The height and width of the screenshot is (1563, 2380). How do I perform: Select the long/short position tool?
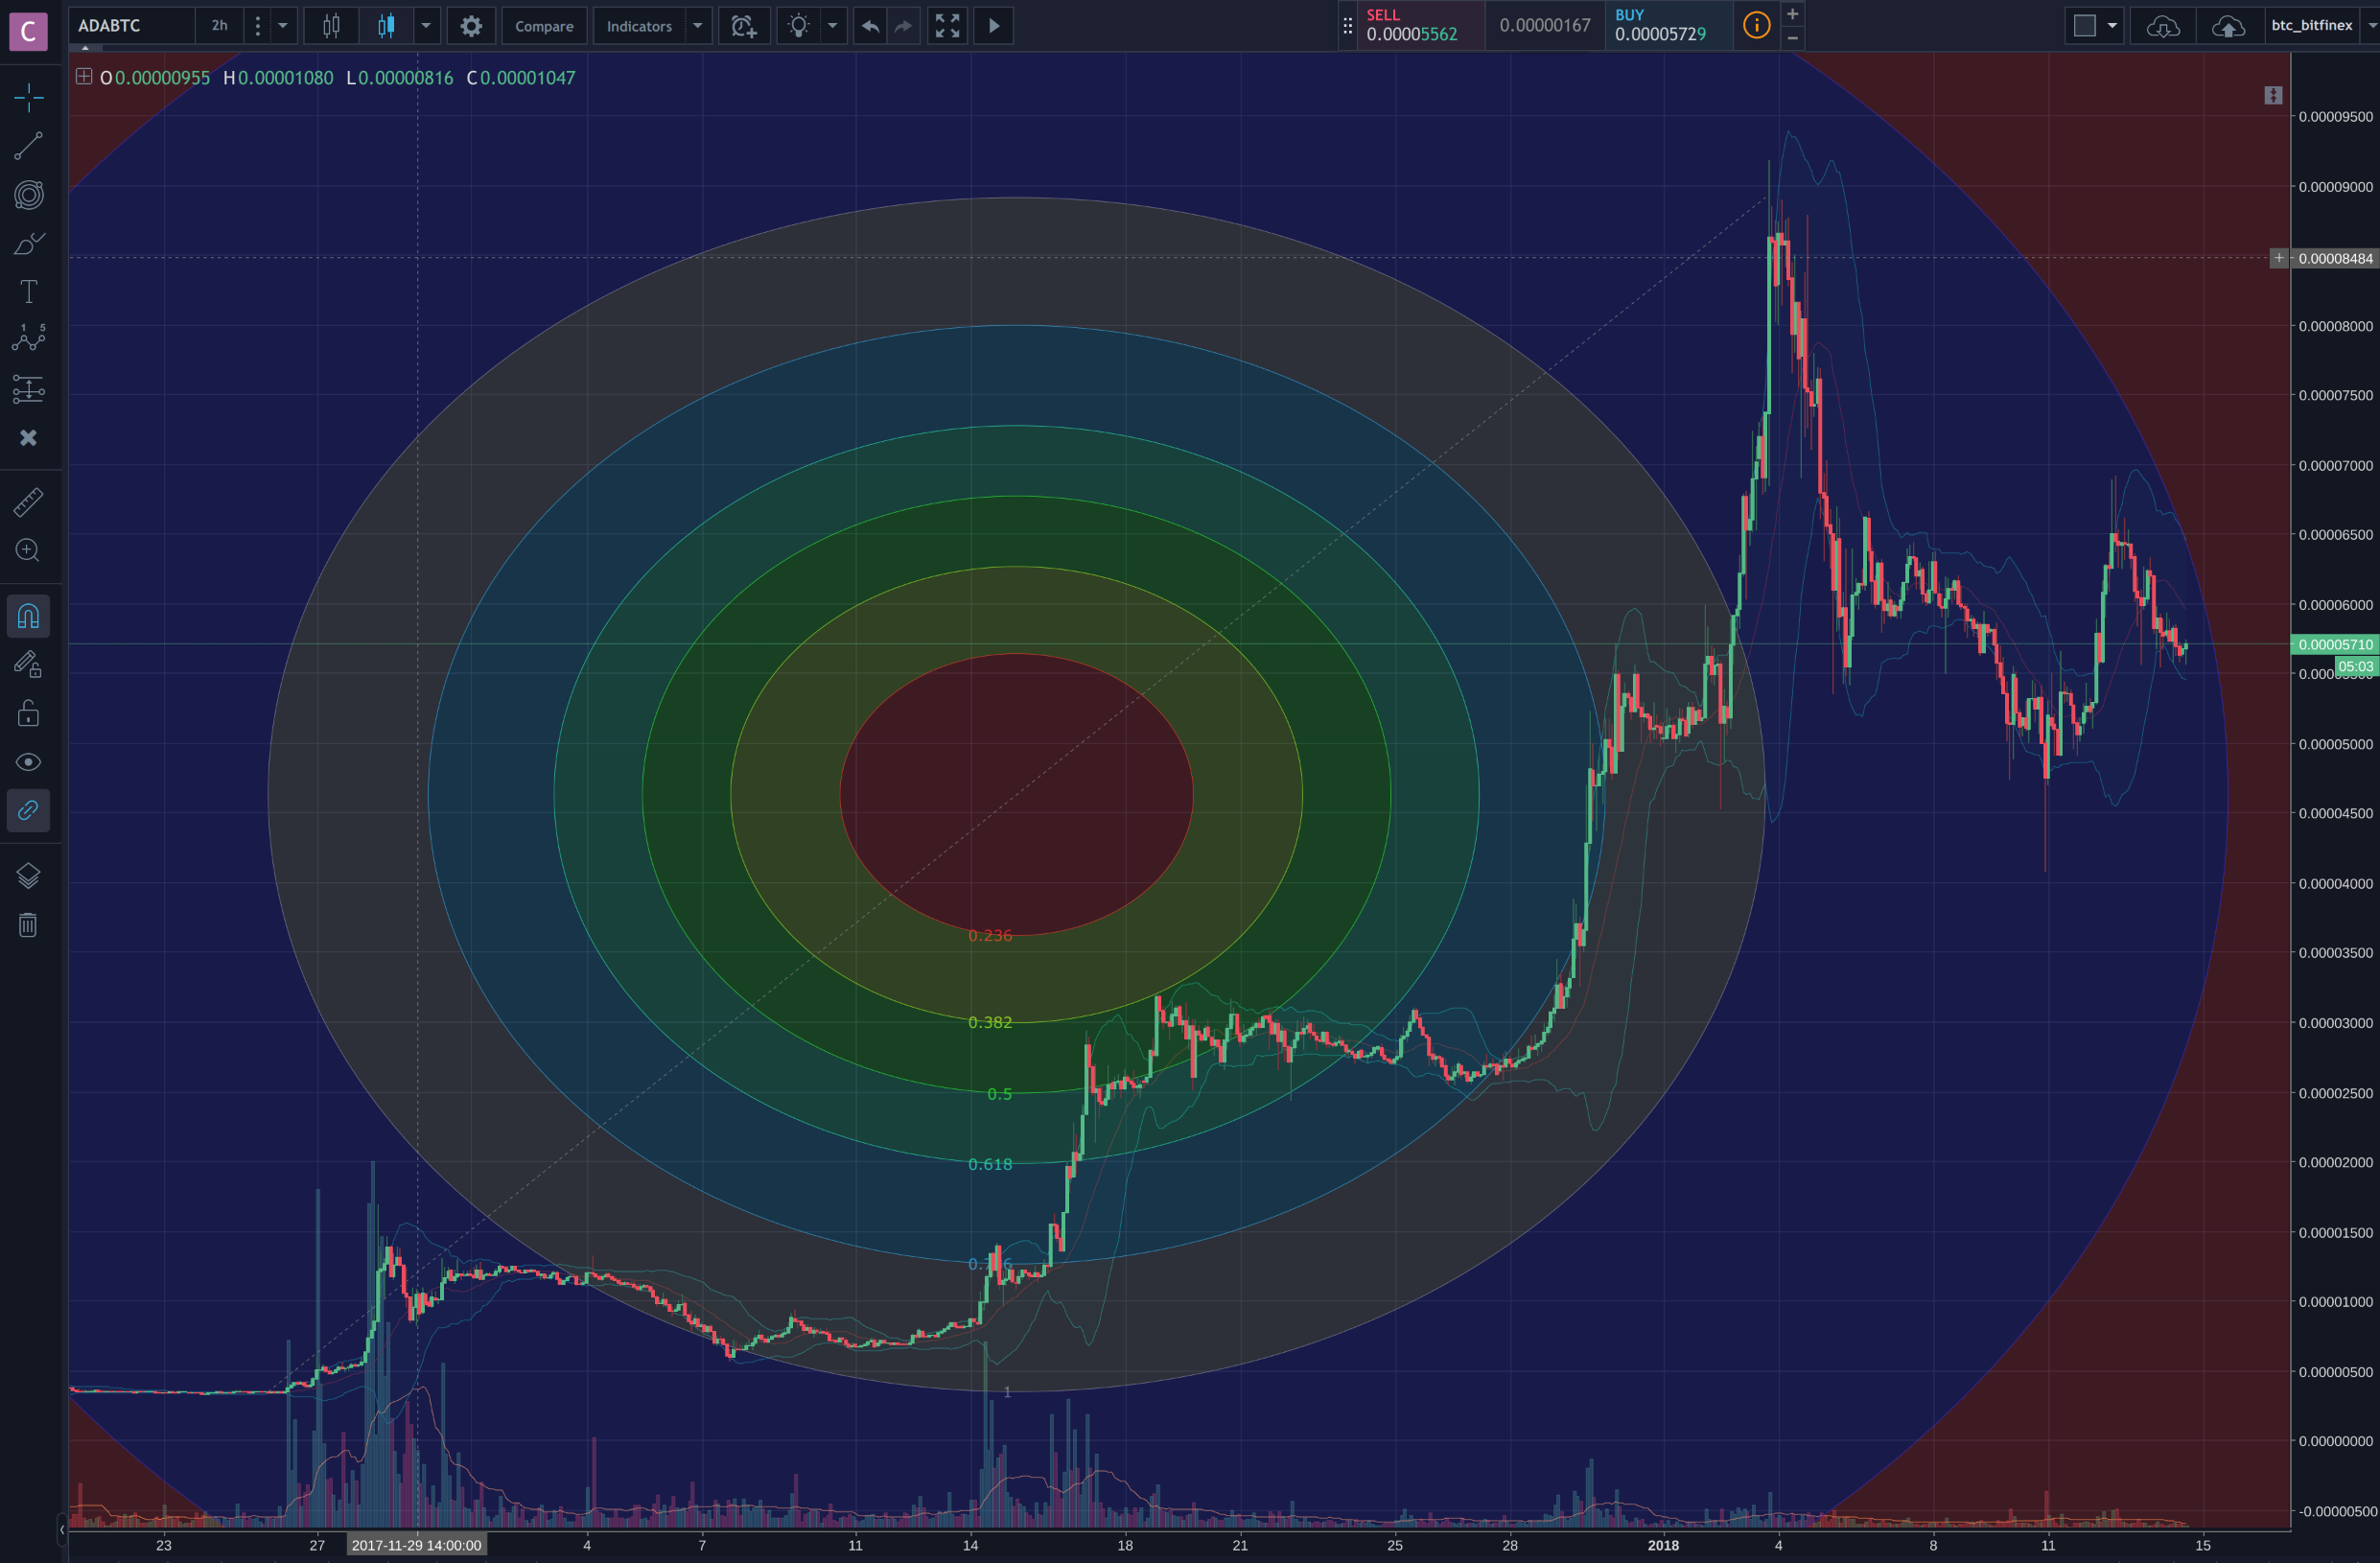click(28, 389)
